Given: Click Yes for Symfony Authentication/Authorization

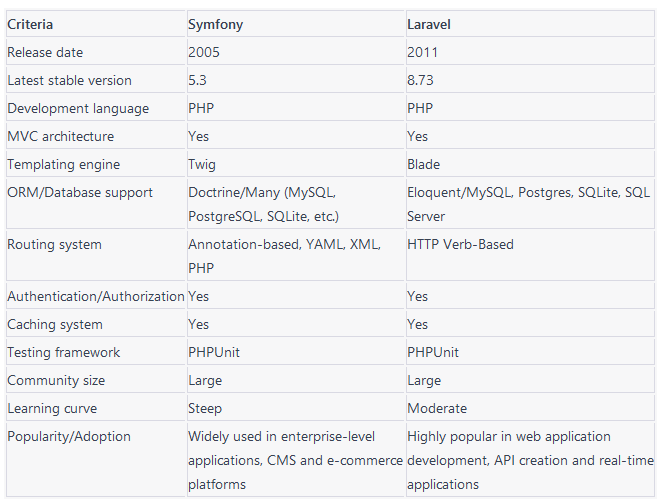Looking at the screenshot, I should click(x=296, y=296).
